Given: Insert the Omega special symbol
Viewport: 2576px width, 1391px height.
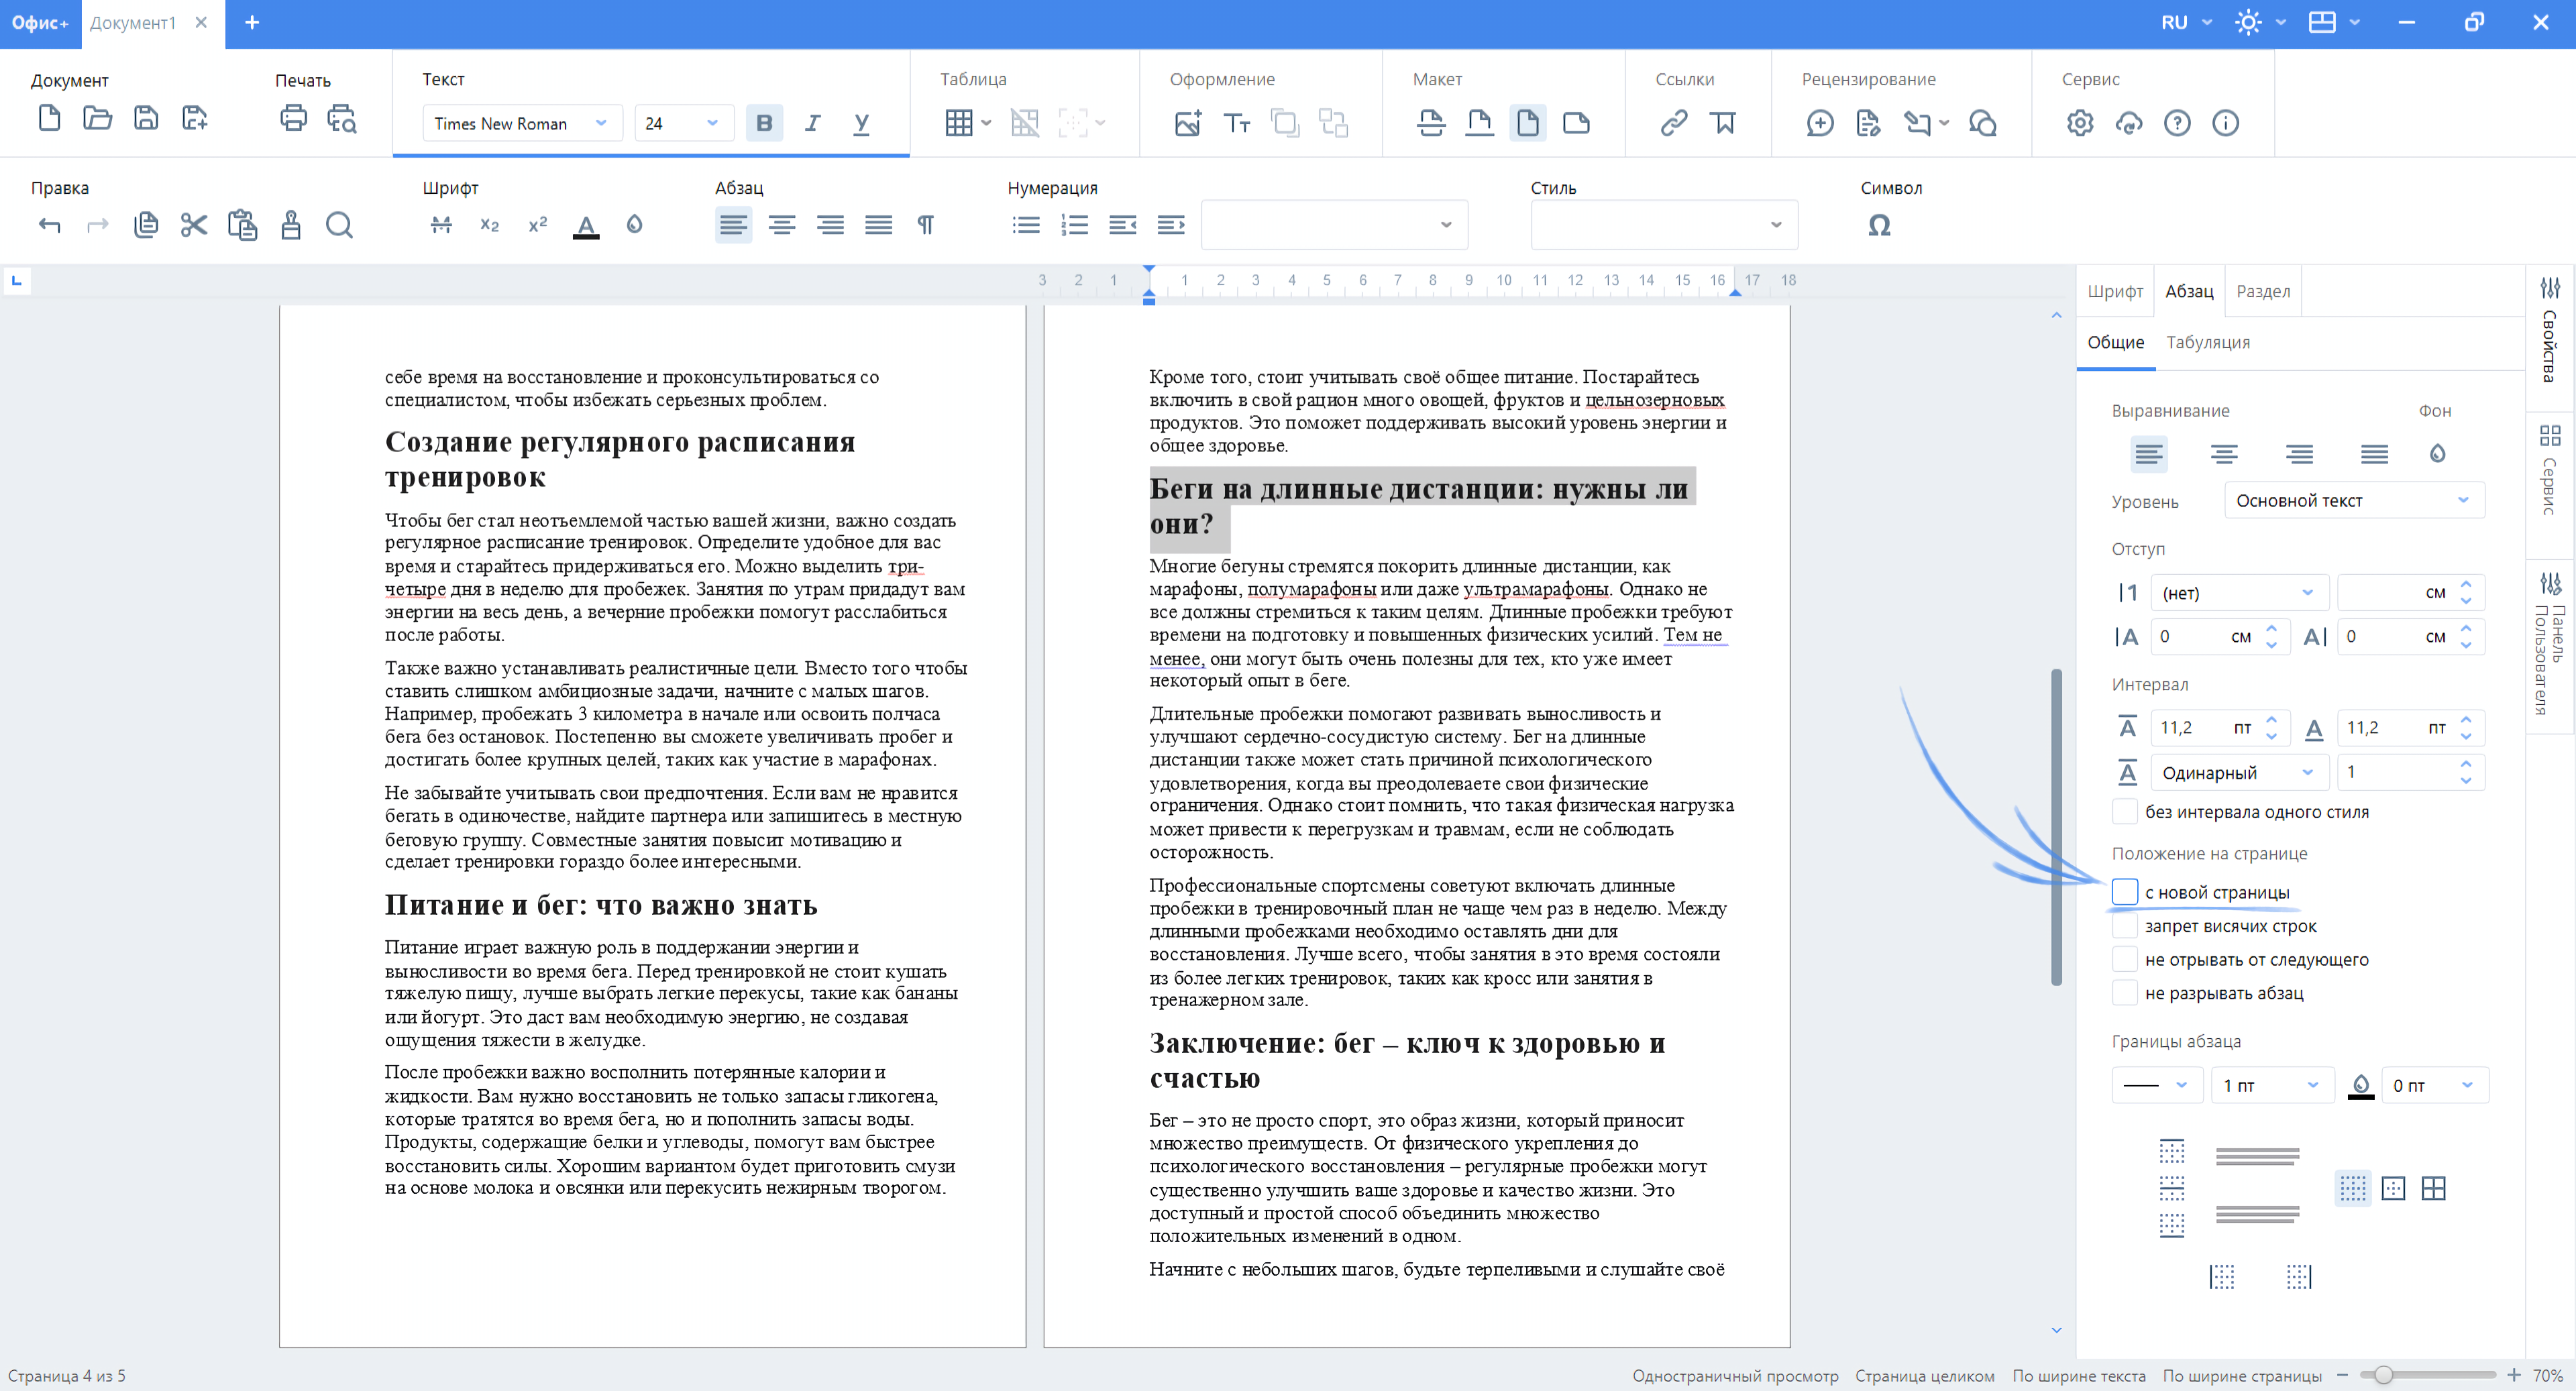Looking at the screenshot, I should pyautogui.click(x=1879, y=225).
